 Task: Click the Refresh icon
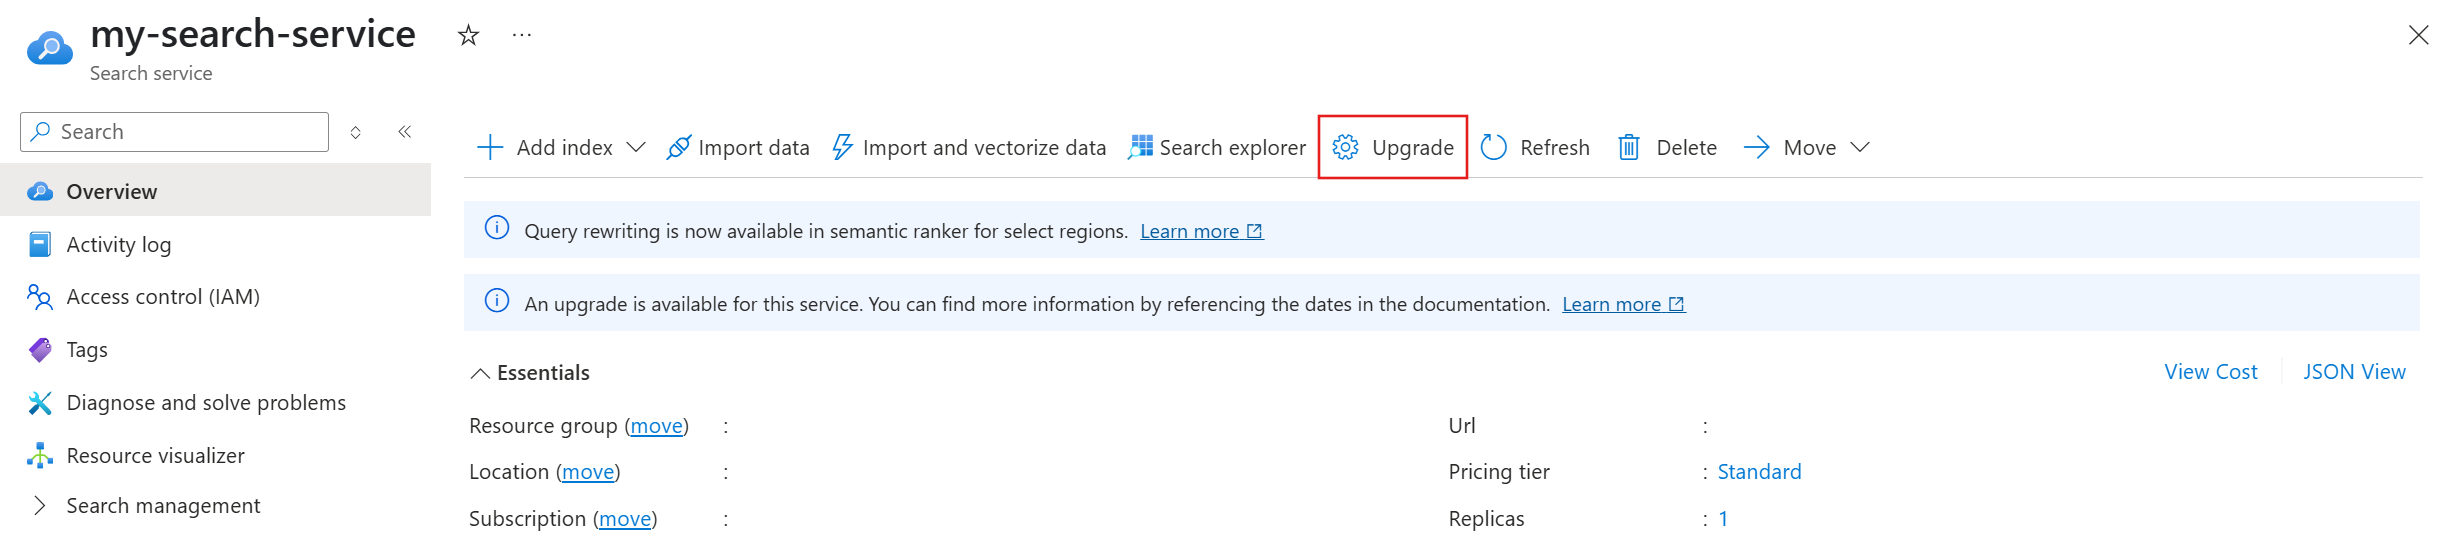point(1493,148)
